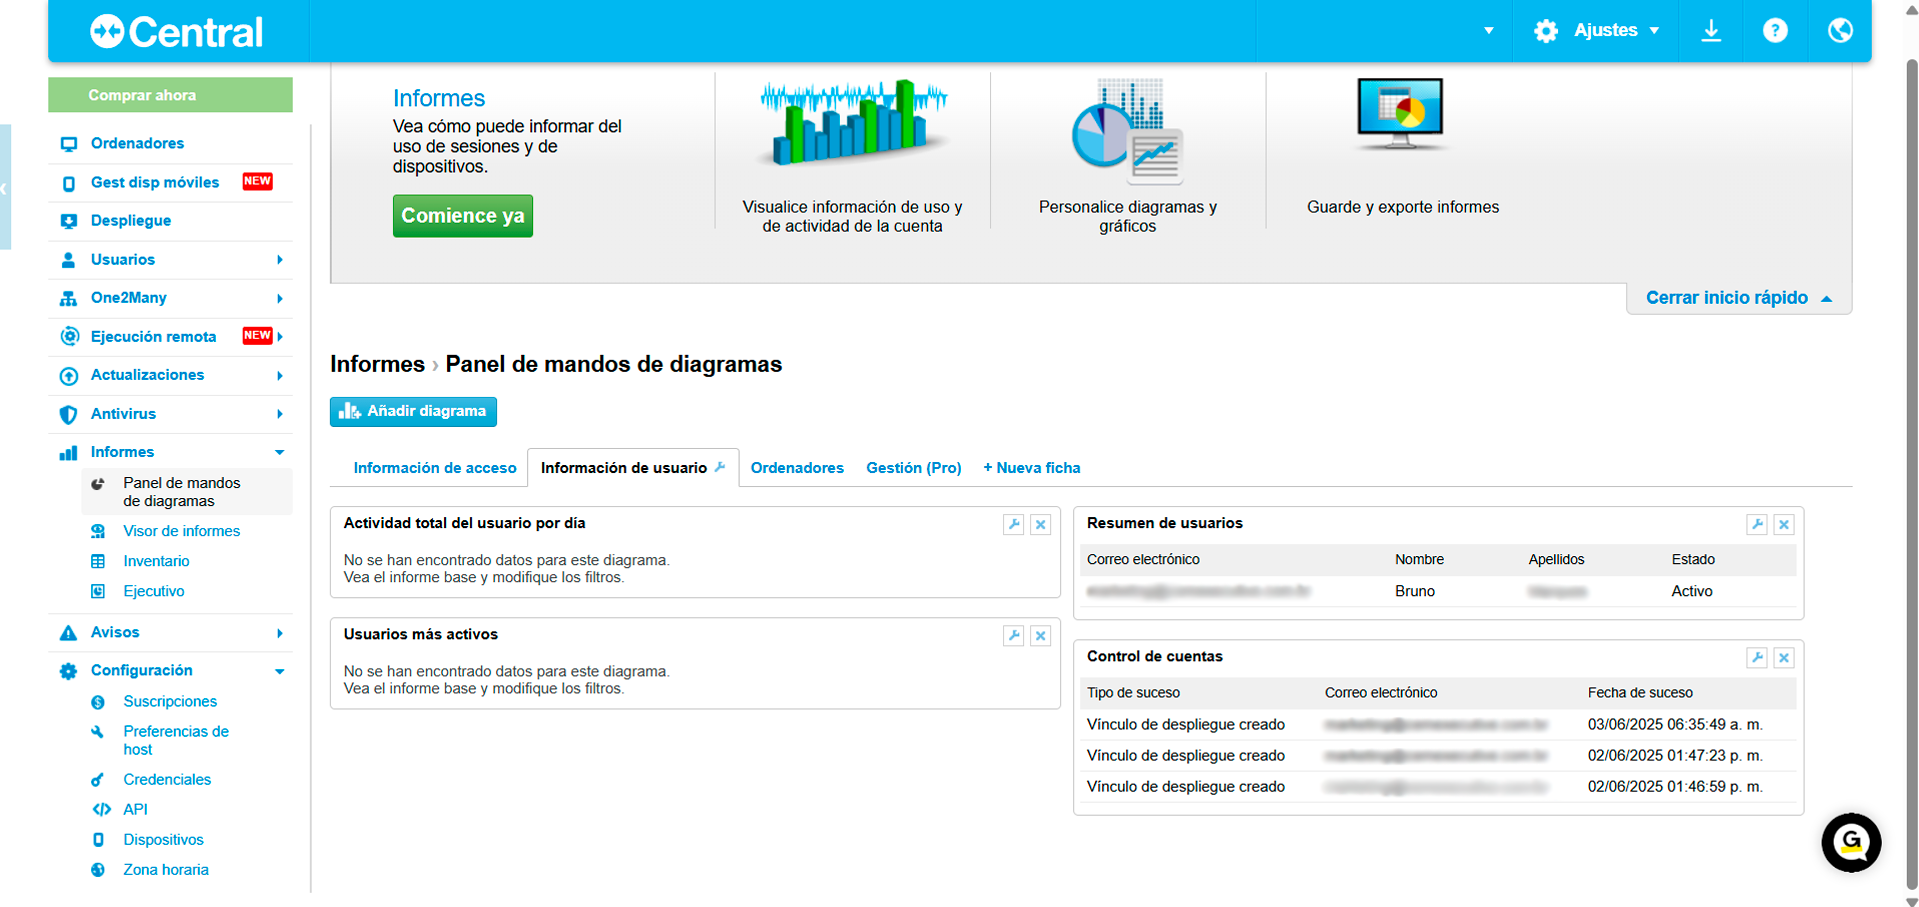The height and width of the screenshot is (907, 1919).
Task: Open wrench settings on Resumen de usuarios widget
Action: click(1757, 524)
